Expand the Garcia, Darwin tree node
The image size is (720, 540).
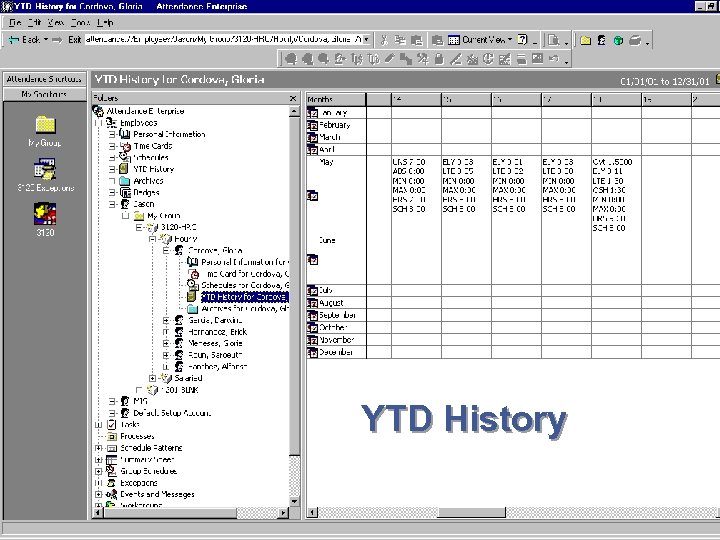[x=166, y=320]
